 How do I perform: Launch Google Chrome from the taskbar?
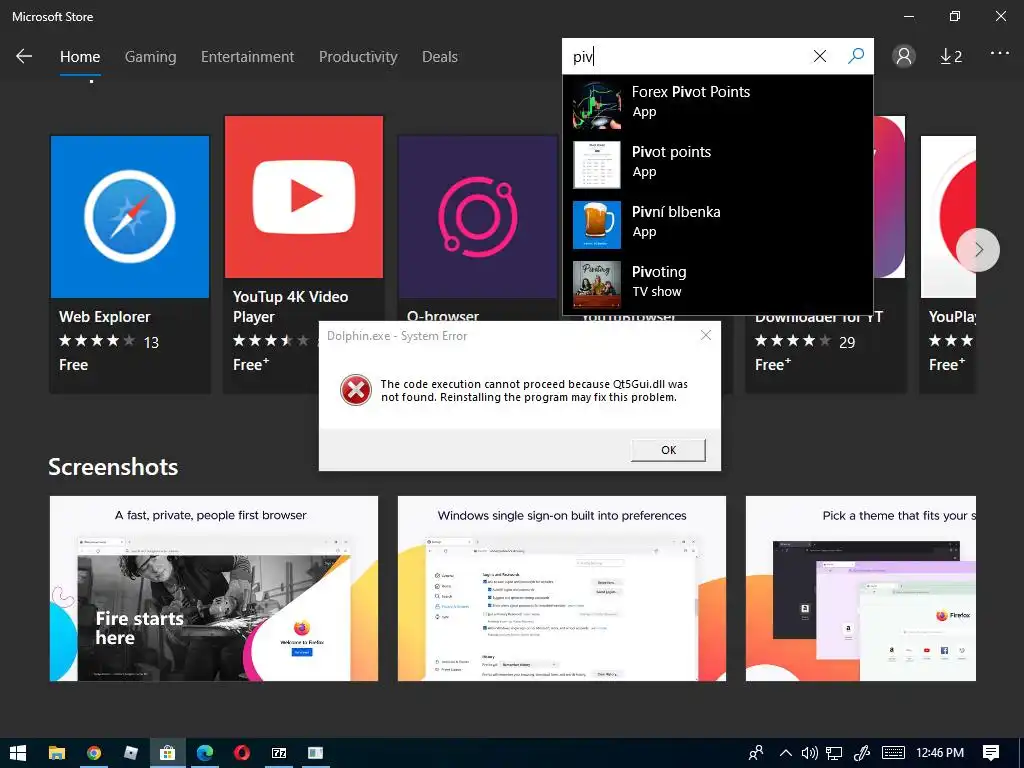93,753
